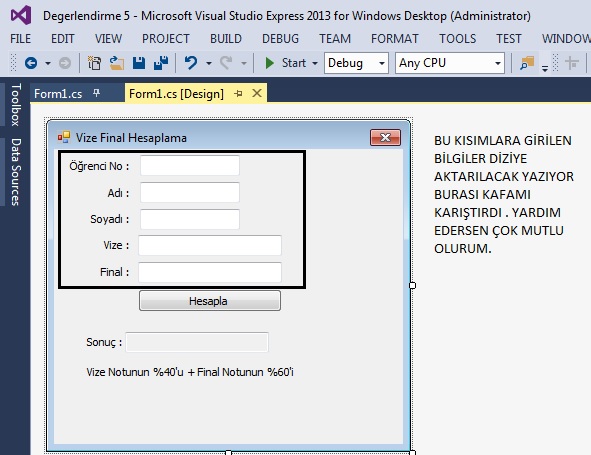
Task: Open the Debug configuration dropdown
Action: [356, 63]
